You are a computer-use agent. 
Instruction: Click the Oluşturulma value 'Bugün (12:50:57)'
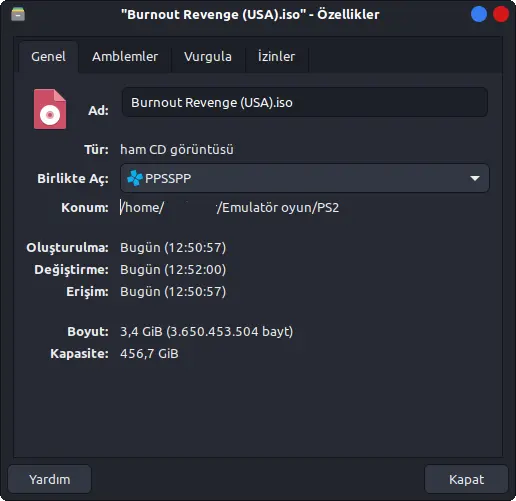[x=173, y=247]
